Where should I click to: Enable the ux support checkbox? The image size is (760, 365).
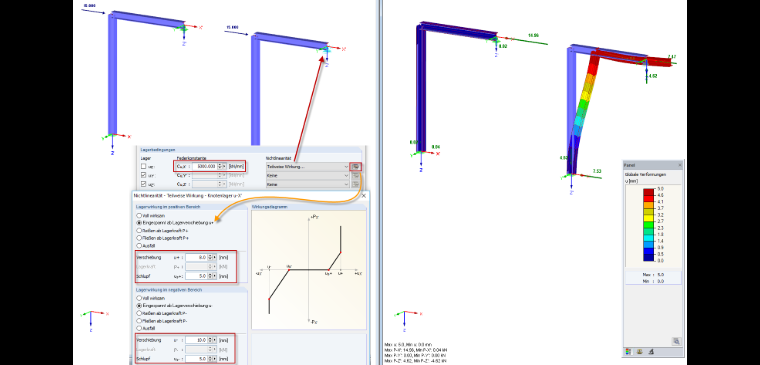click(143, 166)
